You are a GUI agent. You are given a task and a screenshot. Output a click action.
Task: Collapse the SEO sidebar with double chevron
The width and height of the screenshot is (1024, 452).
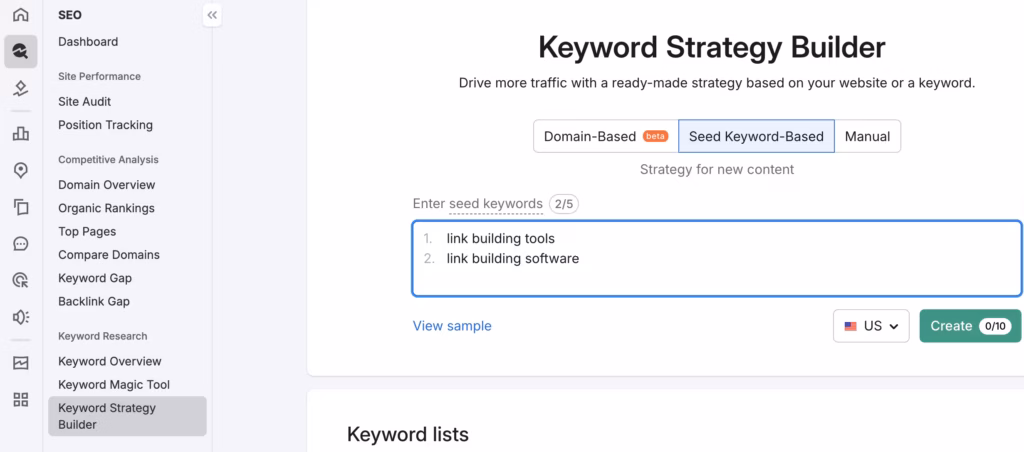[x=212, y=15]
